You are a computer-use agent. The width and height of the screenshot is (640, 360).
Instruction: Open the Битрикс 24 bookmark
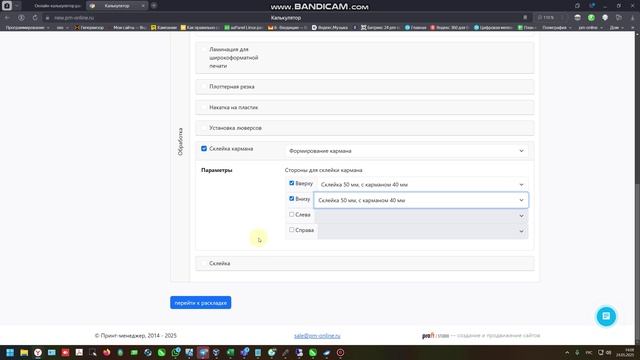(381, 27)
